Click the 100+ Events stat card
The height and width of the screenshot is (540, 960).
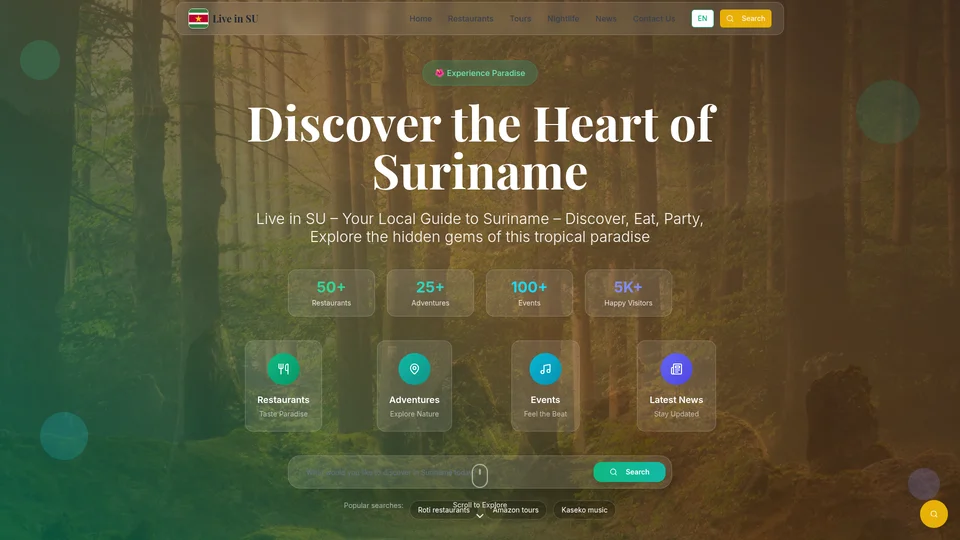pyautogui.click(x=529, y=293)
